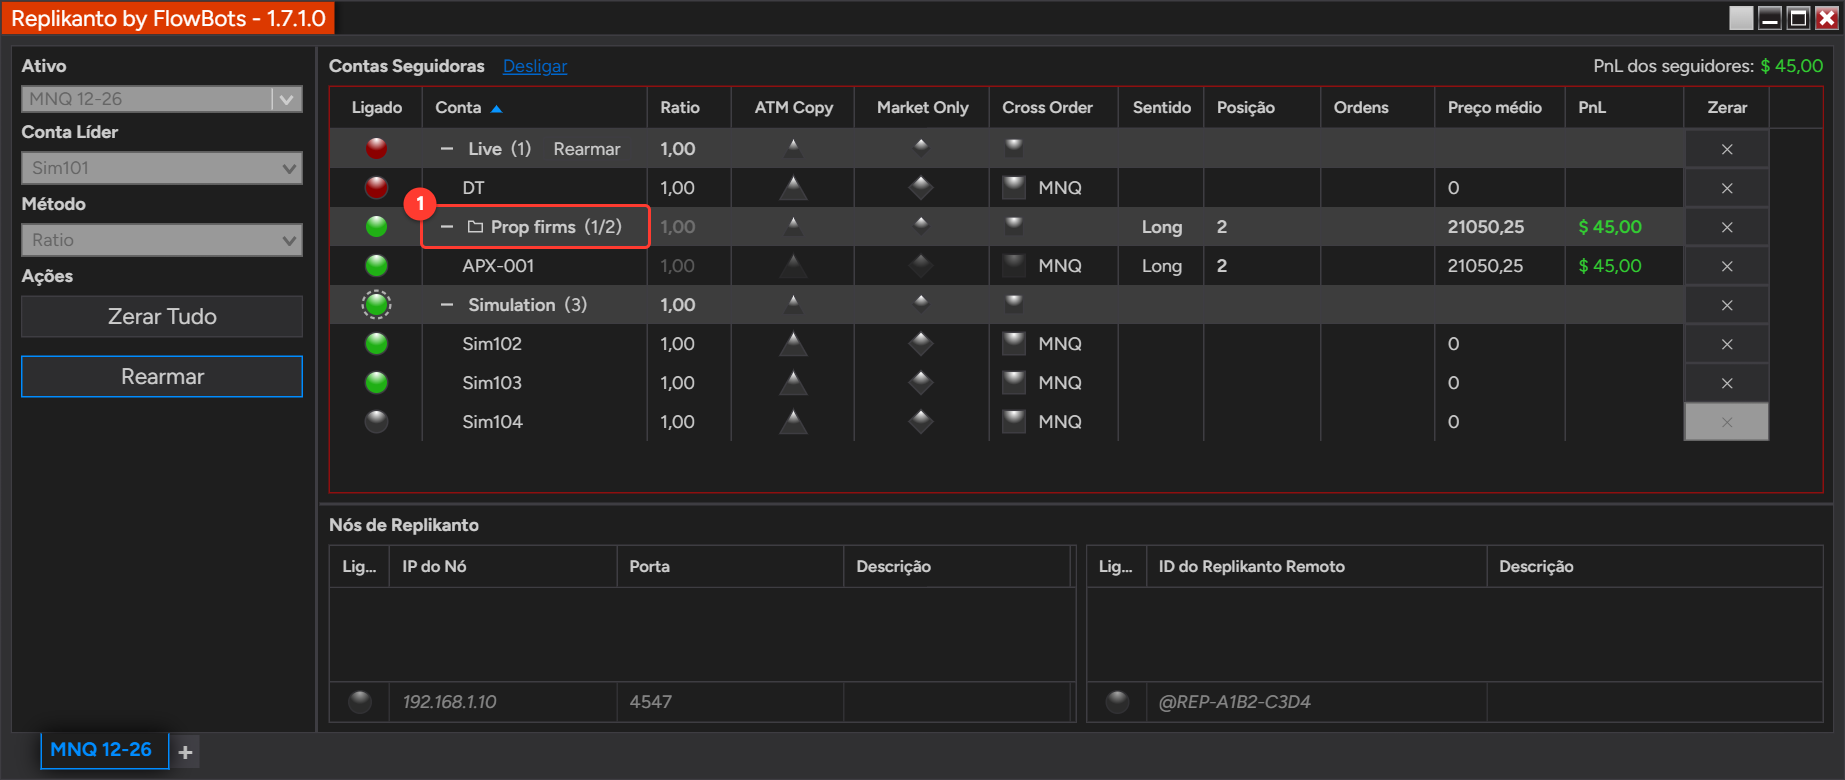Click the Zerar X button for APX-001

coord(1727,266)
